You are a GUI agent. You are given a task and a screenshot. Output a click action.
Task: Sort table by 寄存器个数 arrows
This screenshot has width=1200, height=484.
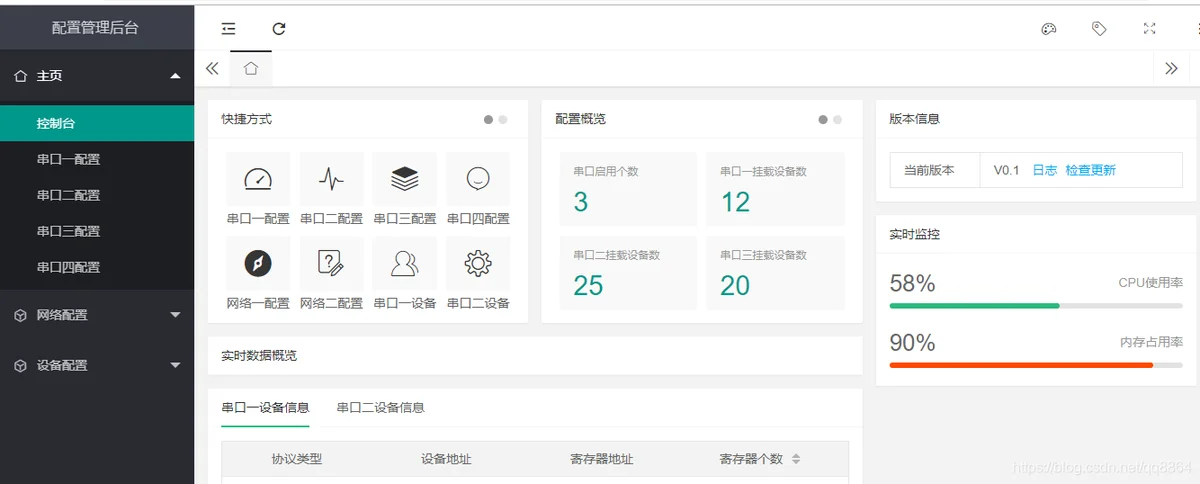pyautogui.click(x=796, y=459)
